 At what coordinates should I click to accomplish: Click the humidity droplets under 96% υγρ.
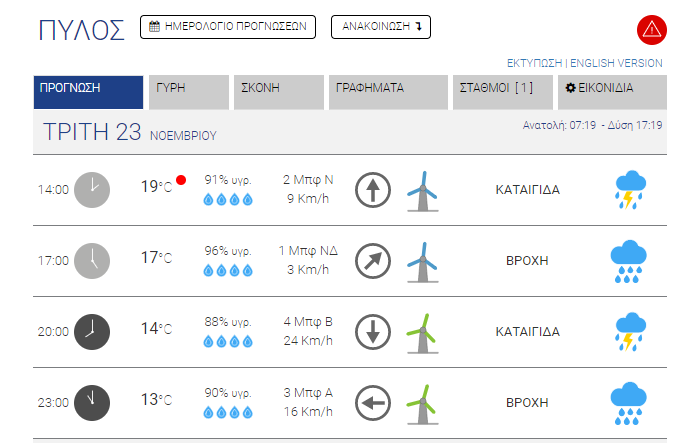coord(228,271)
